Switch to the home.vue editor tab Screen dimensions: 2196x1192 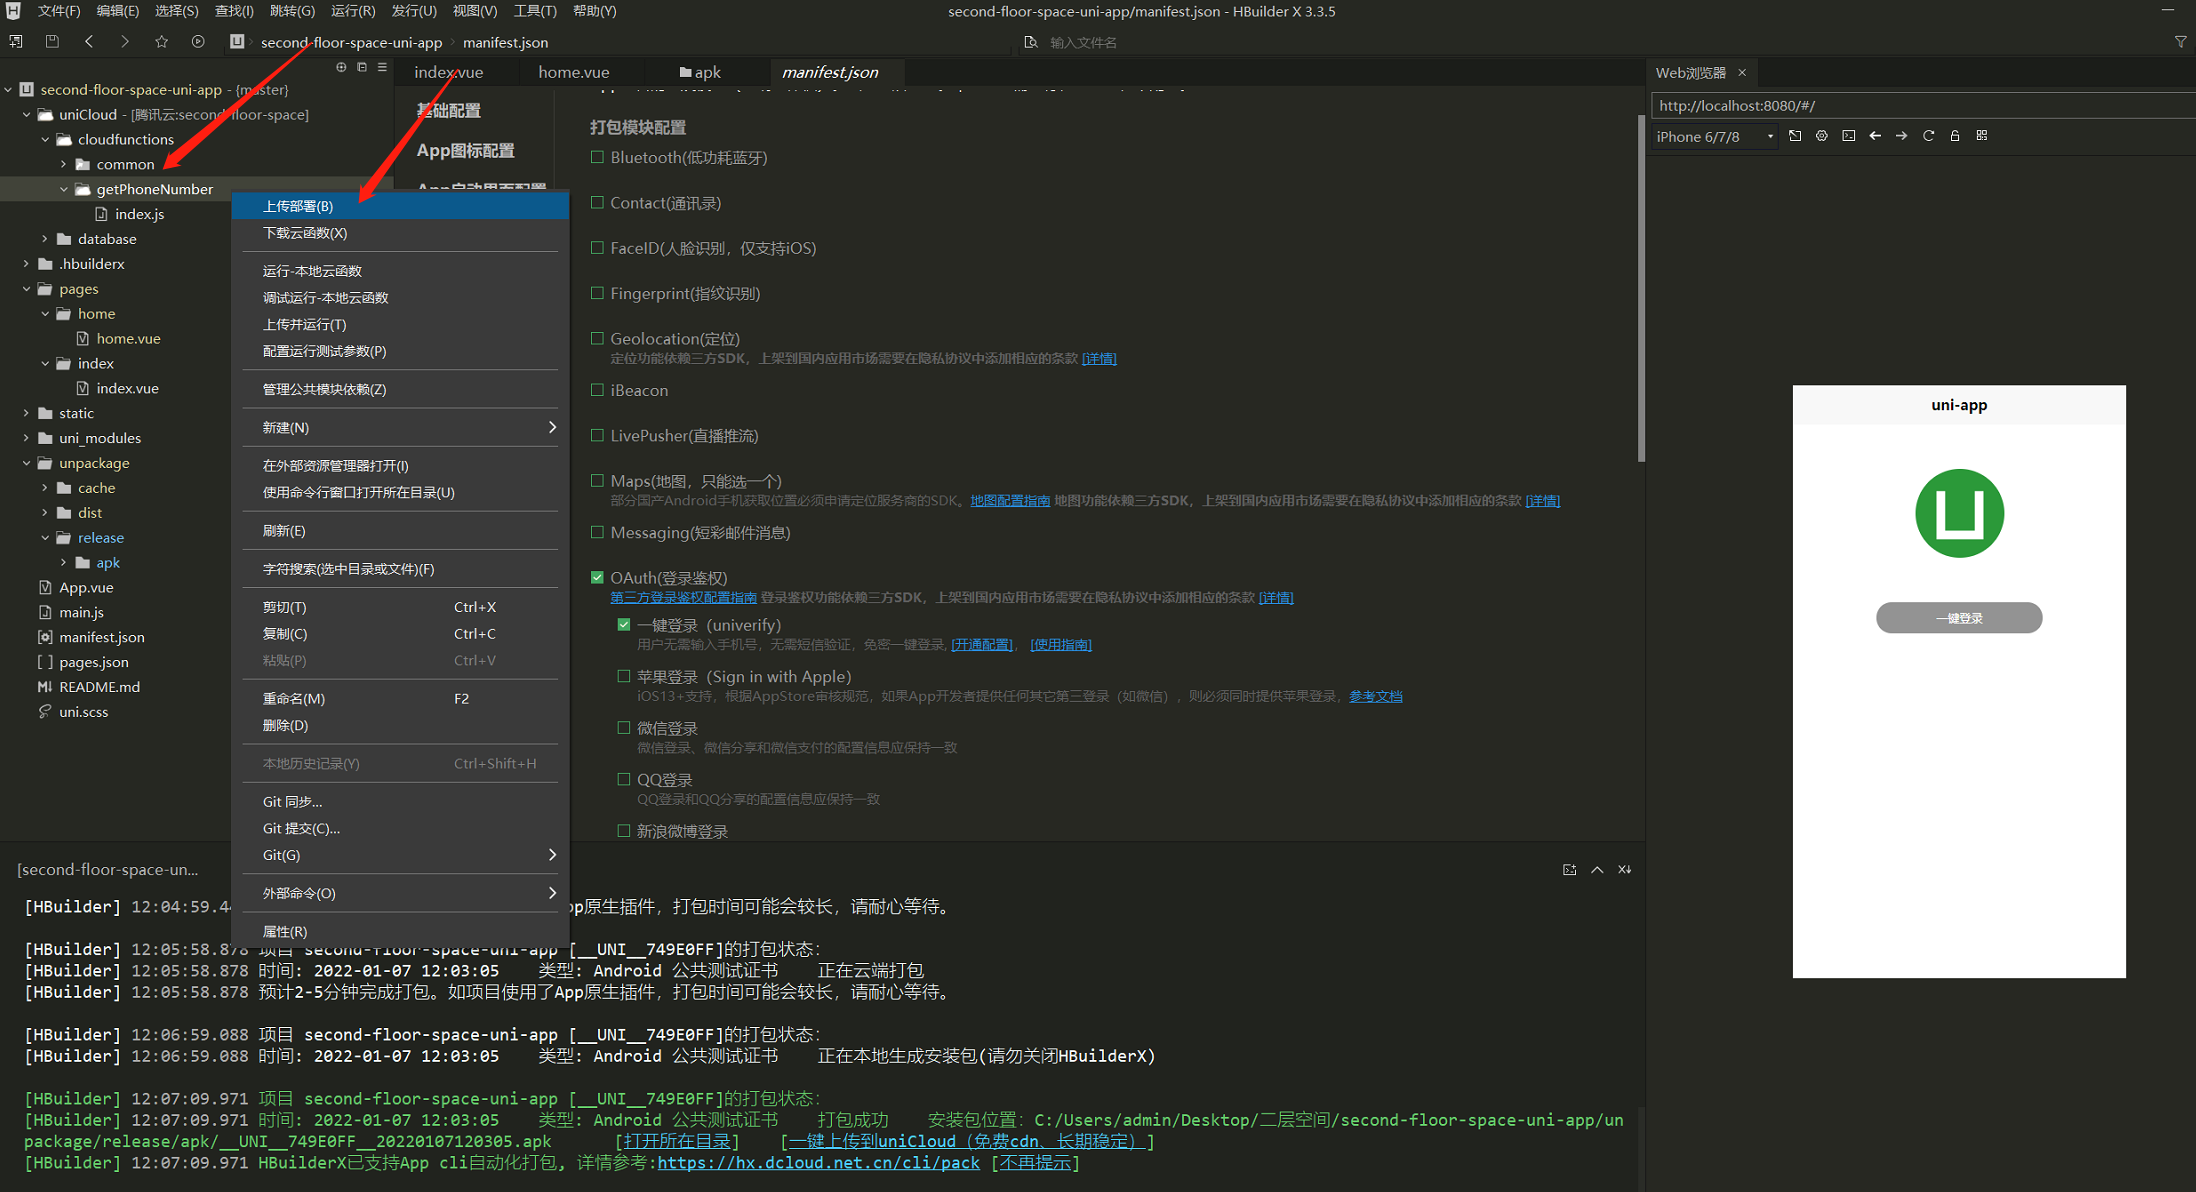click(x=573, y=72)
